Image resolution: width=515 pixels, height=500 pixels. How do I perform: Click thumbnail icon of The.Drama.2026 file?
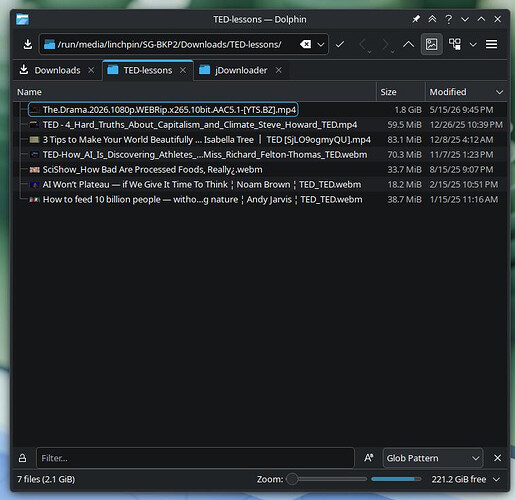[35, 110]
